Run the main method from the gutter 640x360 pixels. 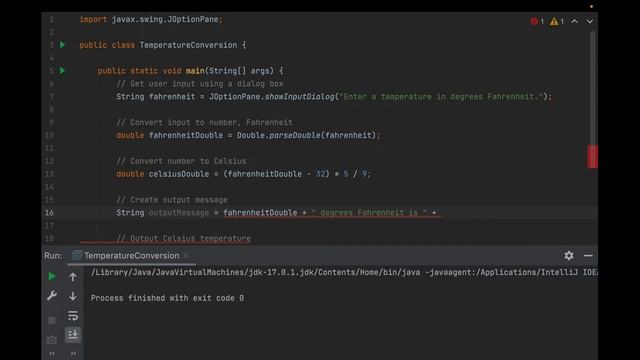pyautogui.click(x=62, y=71)
